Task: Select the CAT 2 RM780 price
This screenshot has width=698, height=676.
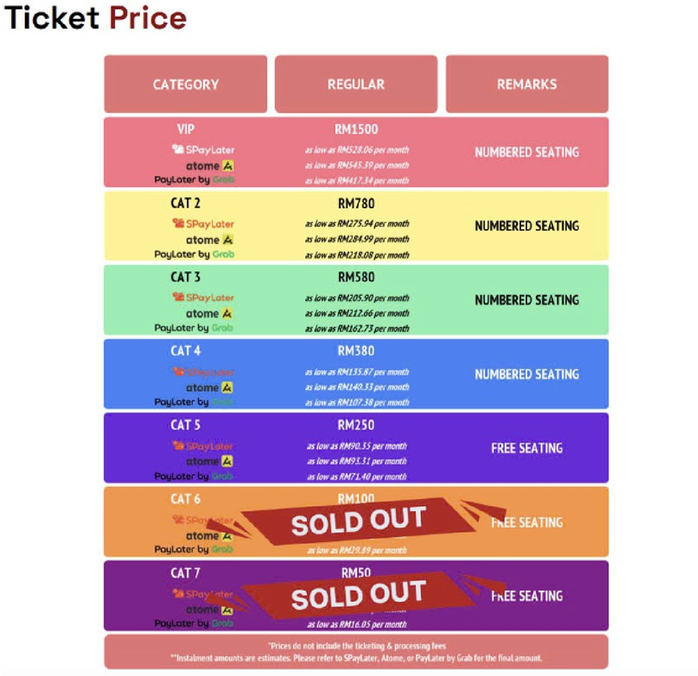Action: (x=356, y=203)
